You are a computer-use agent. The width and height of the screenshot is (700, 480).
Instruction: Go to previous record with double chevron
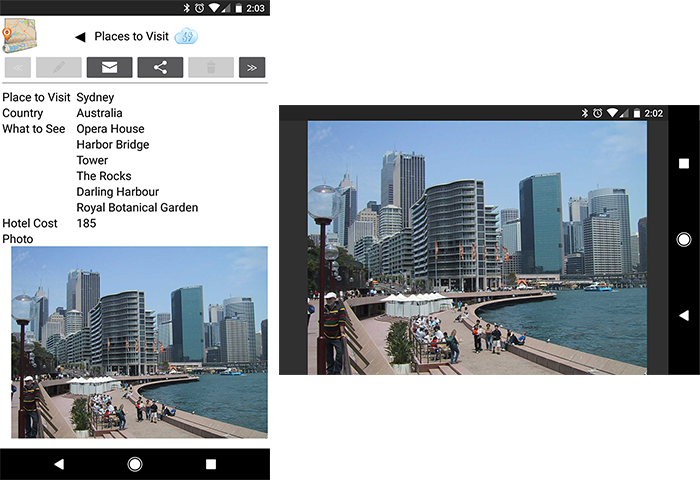pos(17,68)
